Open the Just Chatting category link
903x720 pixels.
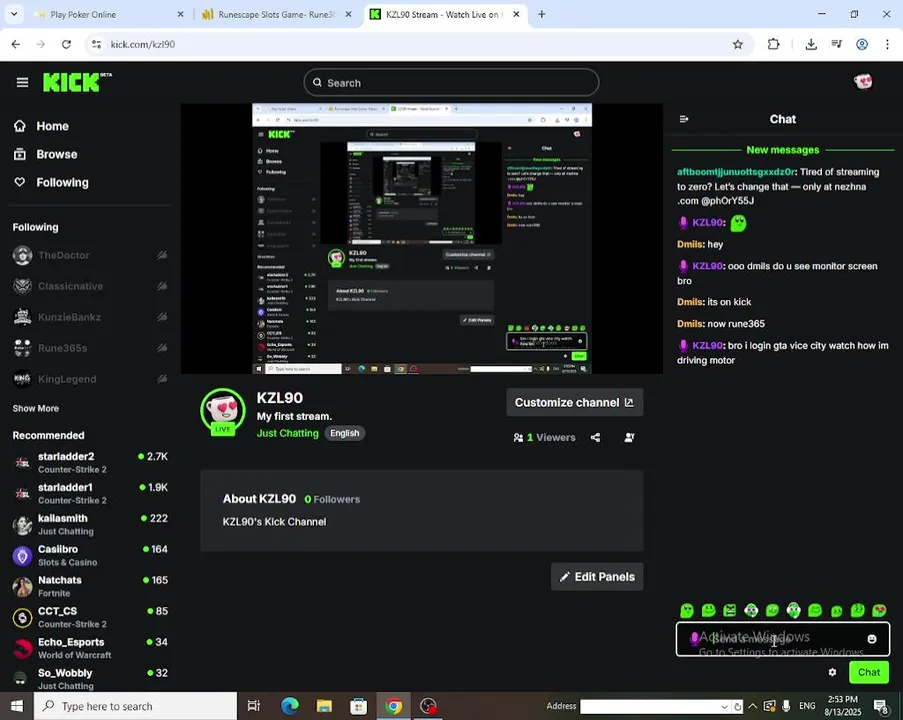pos(287,433)
